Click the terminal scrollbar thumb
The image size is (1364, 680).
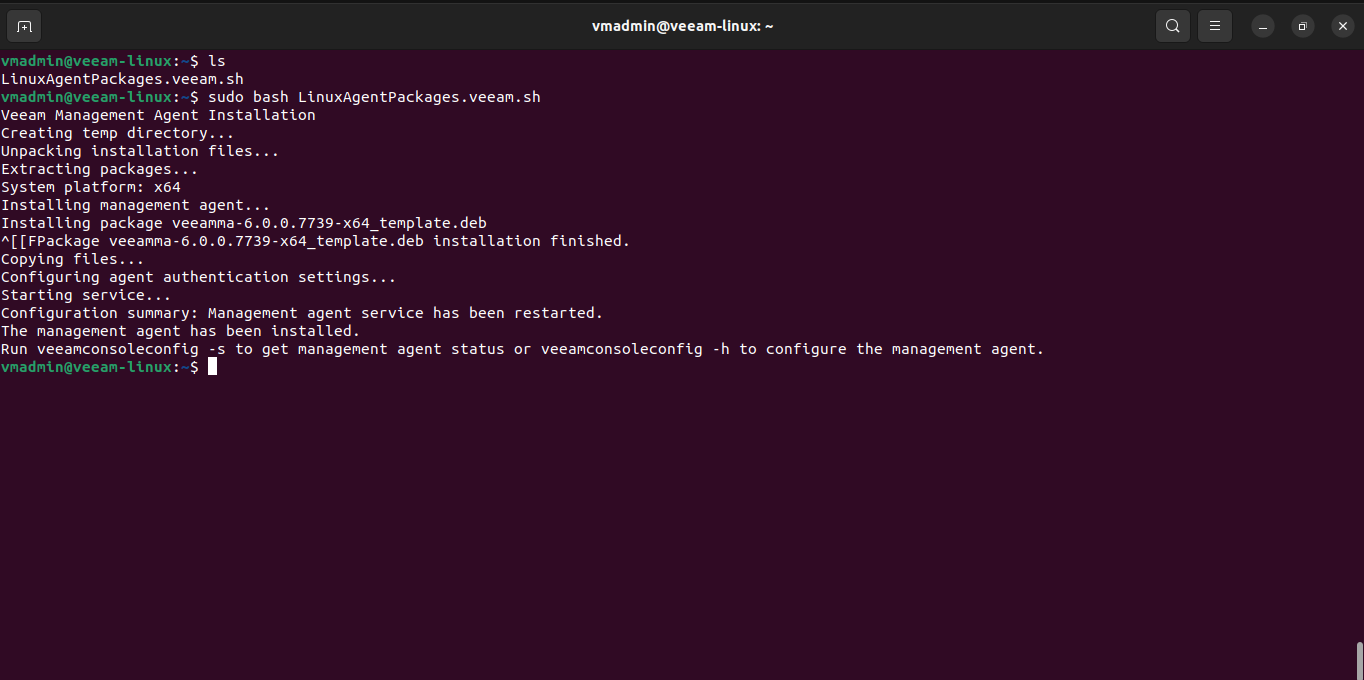point(1359,660)
